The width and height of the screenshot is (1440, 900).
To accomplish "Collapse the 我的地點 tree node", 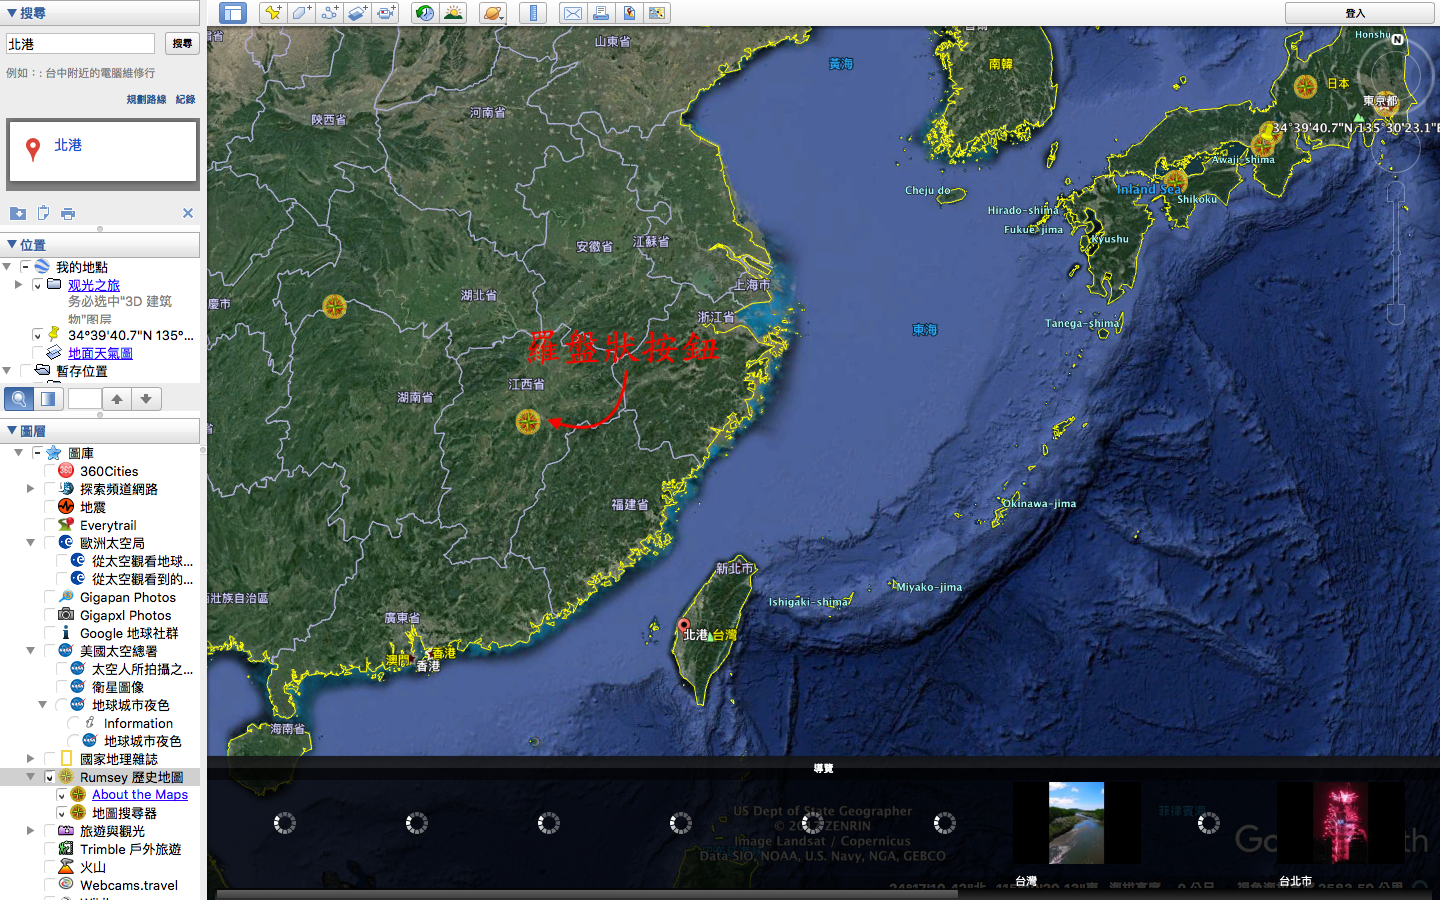I will (7, 267).
